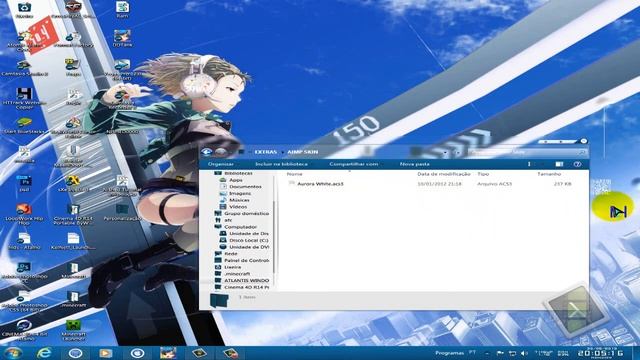The width and height of the screenshot is (640, 360).
Task: Open HTTrack Website Copier desktop icon
Action: 24,98
